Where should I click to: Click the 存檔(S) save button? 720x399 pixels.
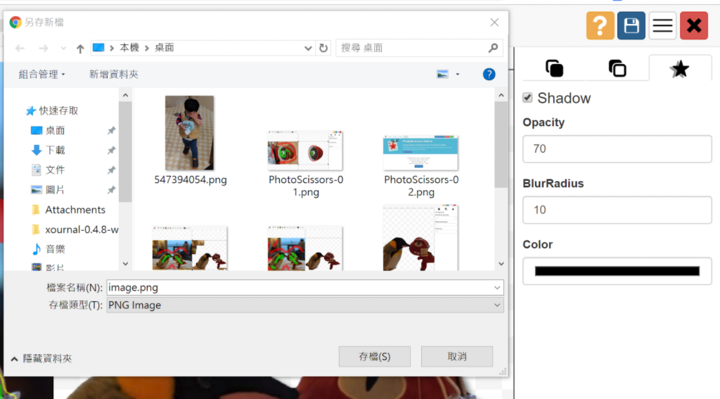point(375,356)
